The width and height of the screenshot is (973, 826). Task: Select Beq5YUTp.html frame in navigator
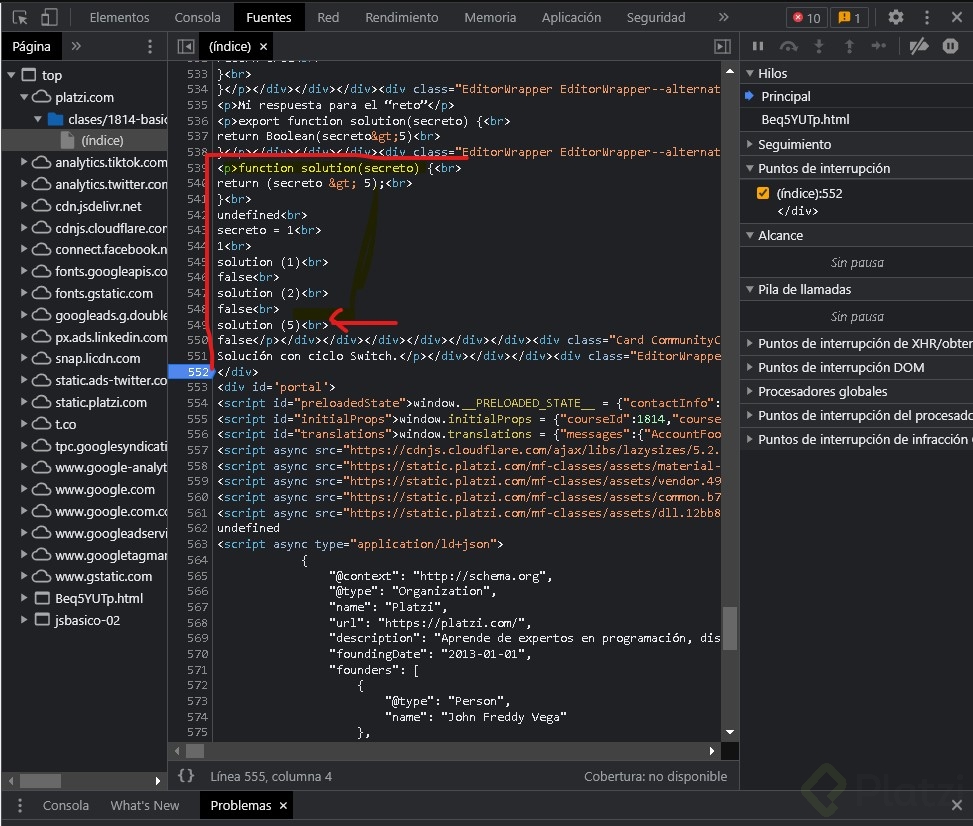coord(99,599)
